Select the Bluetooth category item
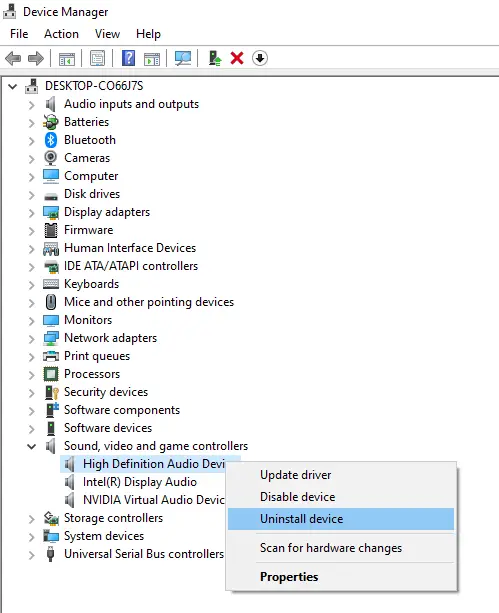The height and width of the screenshot is (613, 499). point(90,140)
